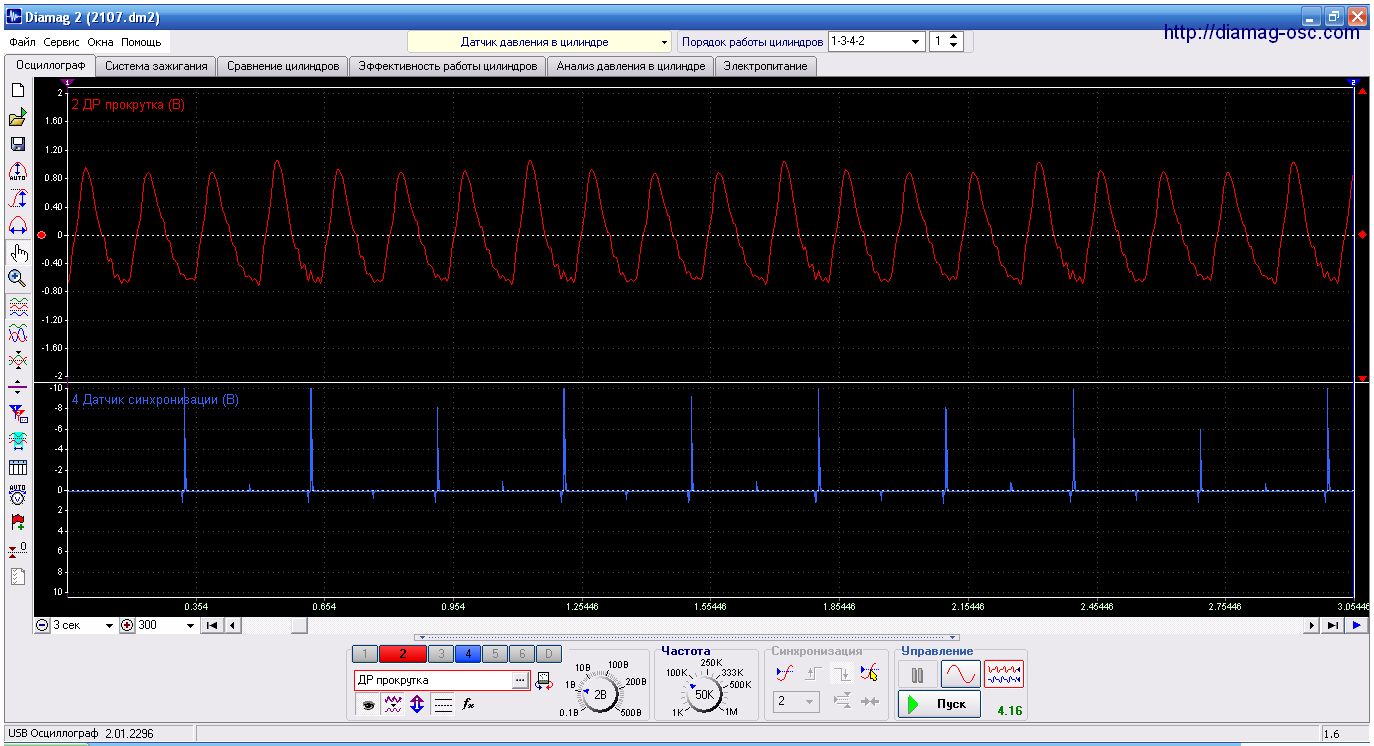Expand the bottom panel collapse handle
1374x746 pixels.
[x=688, y=637]
